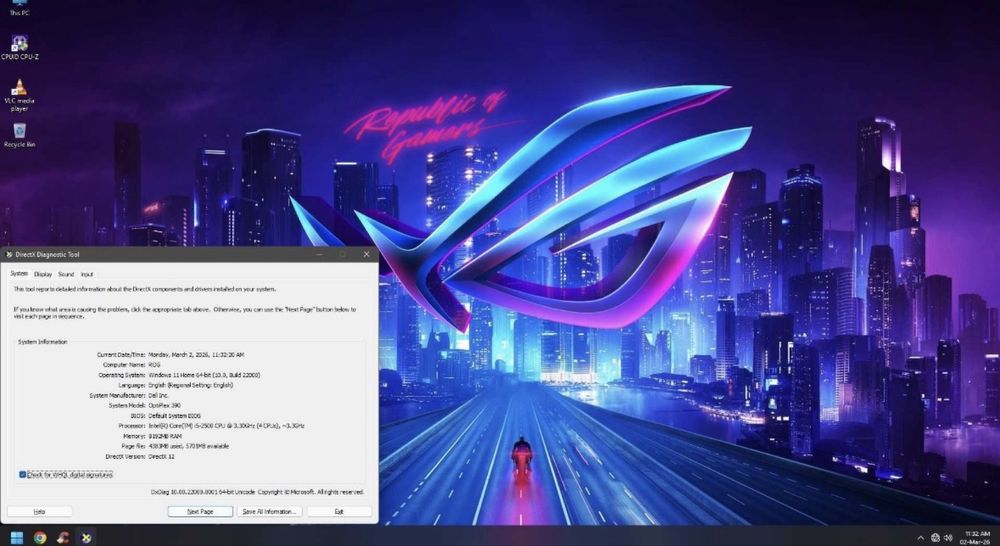Open the Recycle Bin desktop icon
Image resolution: width=1000 pixels, height=546 pixels.
[19, 135]
